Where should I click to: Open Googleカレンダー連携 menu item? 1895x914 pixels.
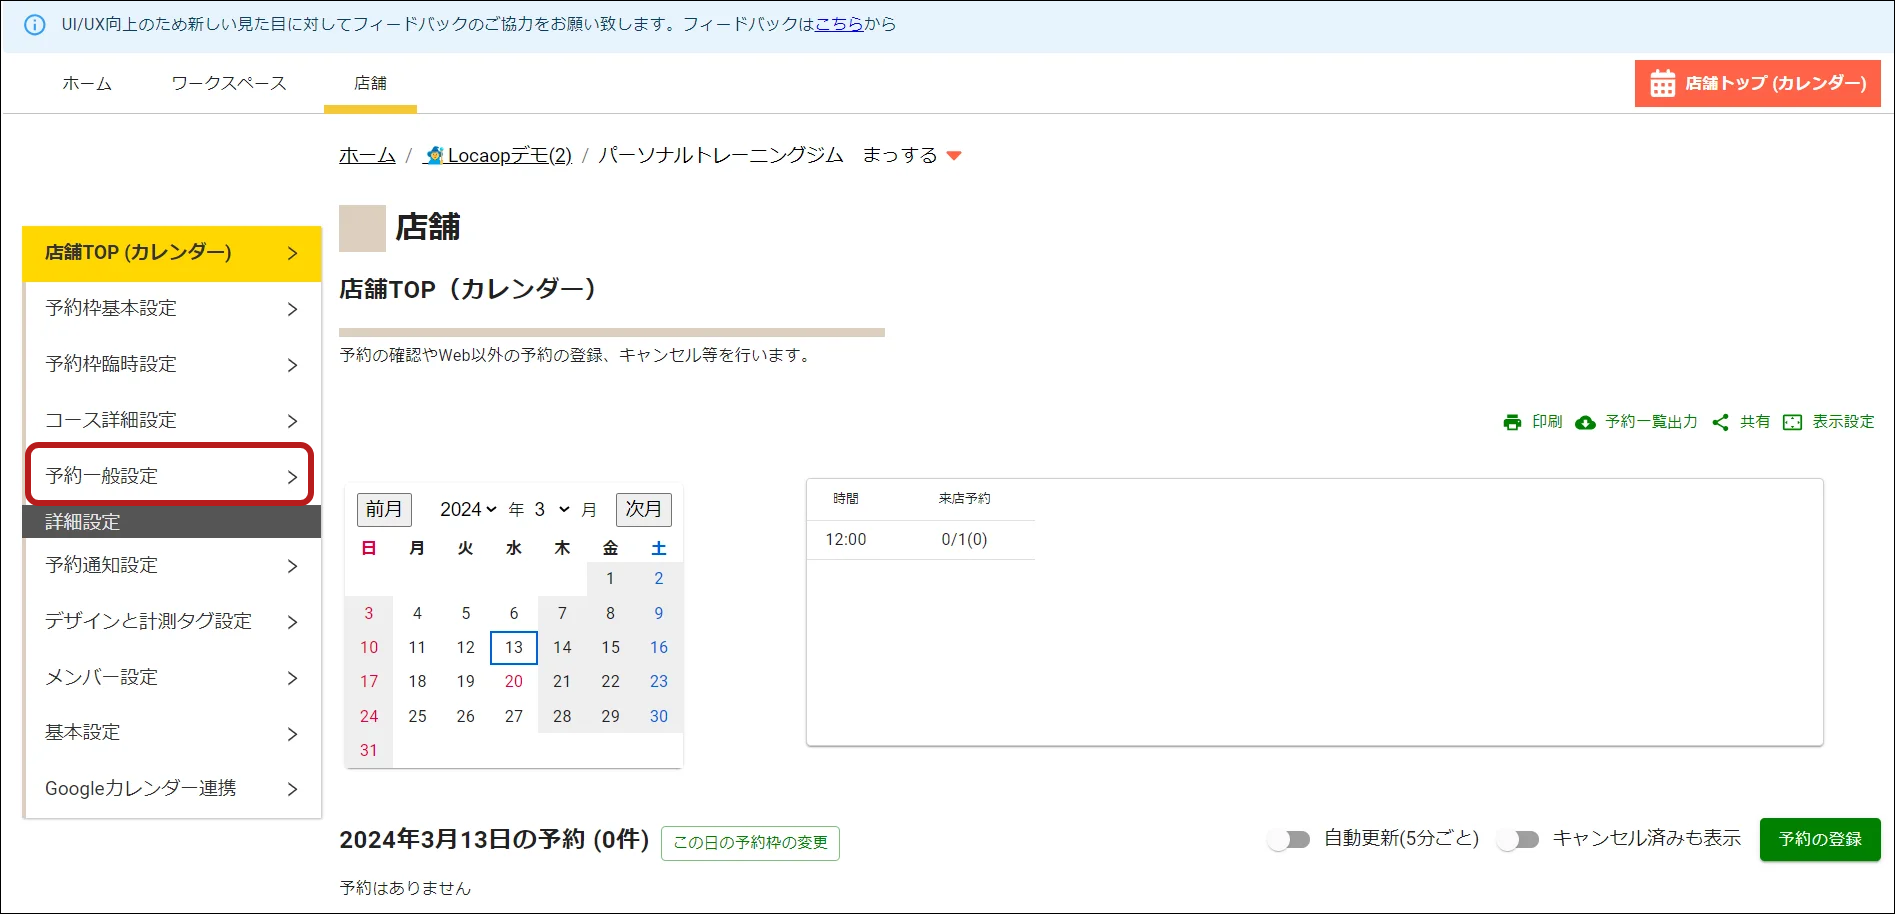coord(172,789)
